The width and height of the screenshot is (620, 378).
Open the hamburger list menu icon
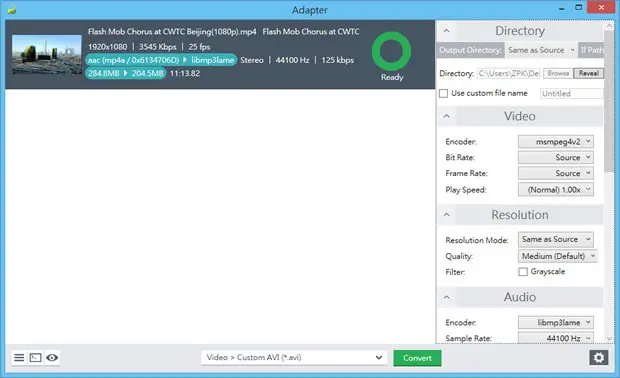tap(19, 358)
